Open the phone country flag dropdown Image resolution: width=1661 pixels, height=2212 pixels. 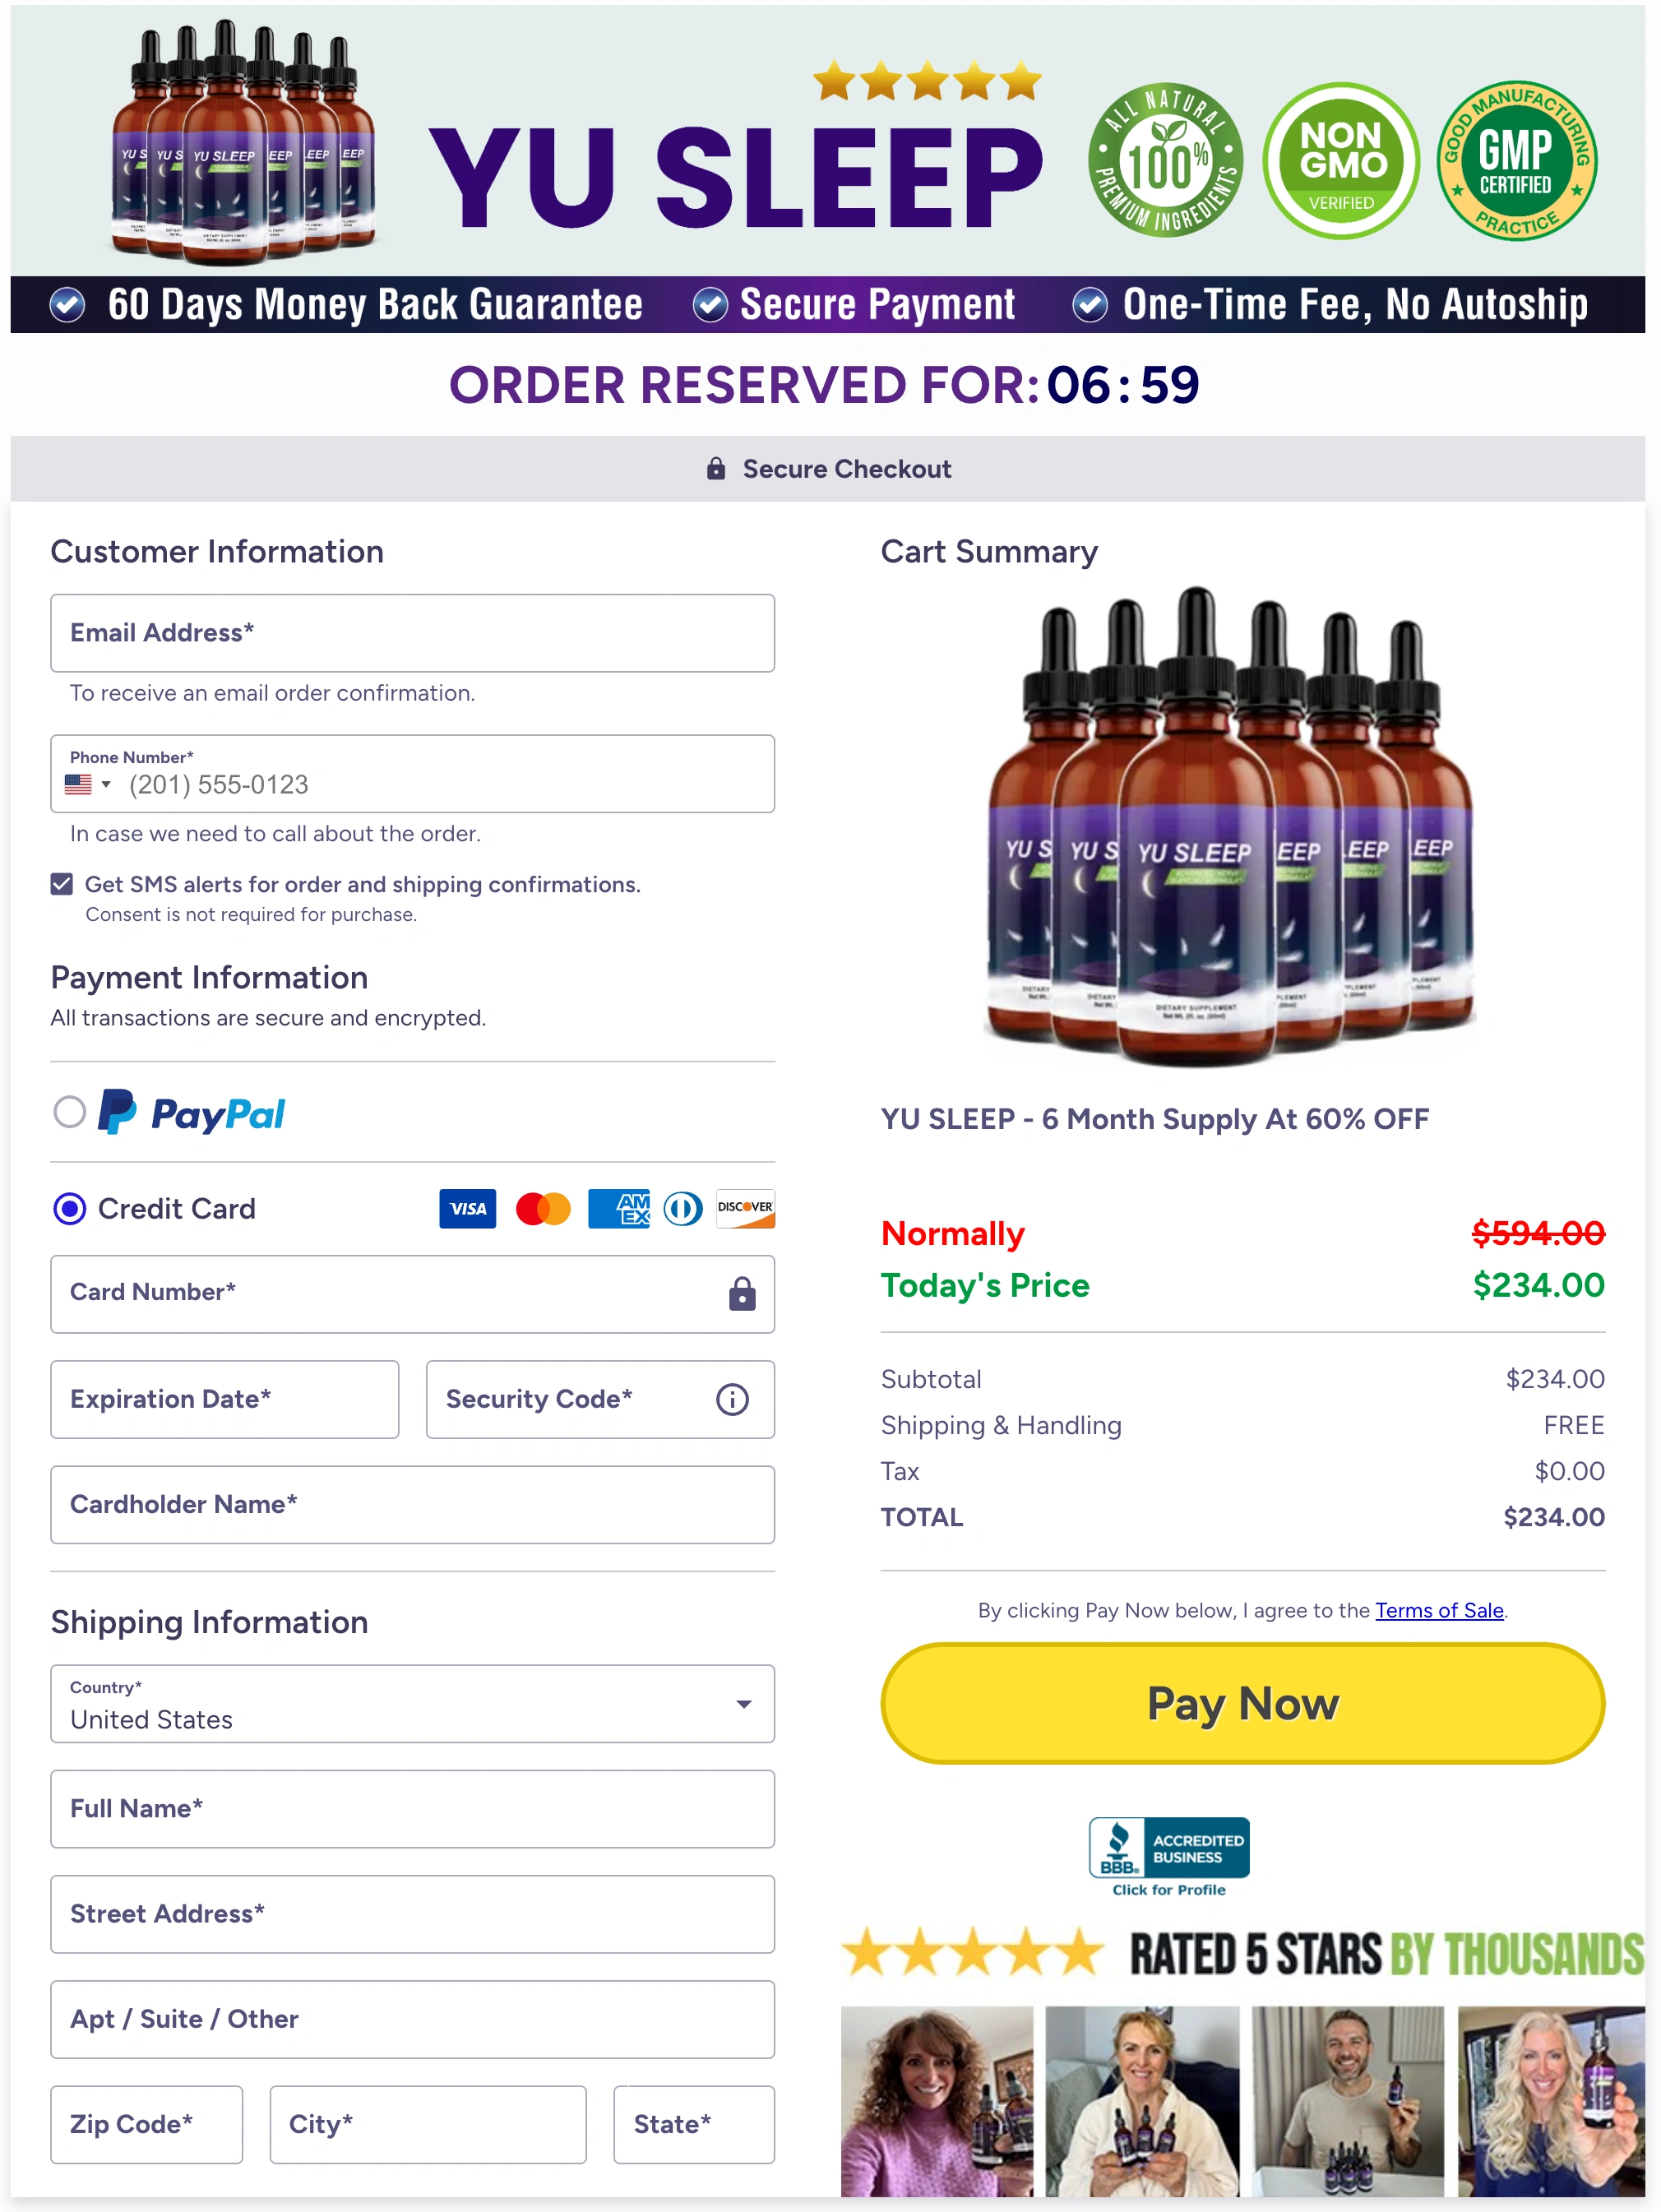coord(88,784)
